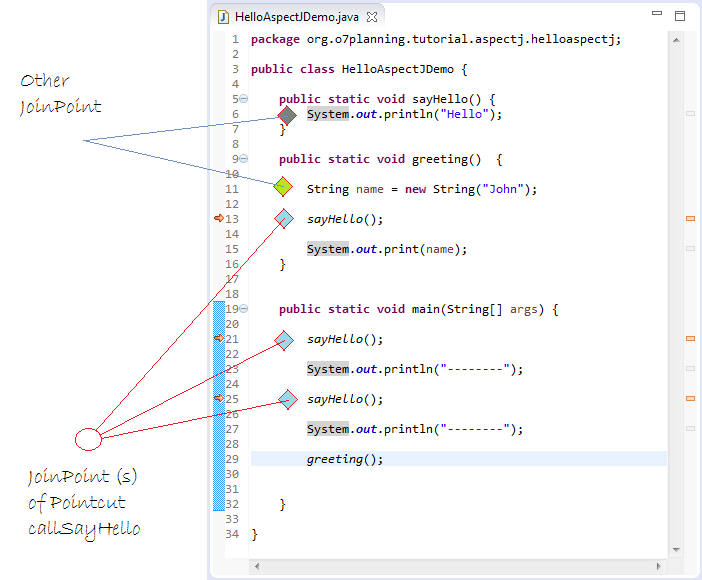Click the blue range indicator beside line 30
Viewport: 702px width, 580px height.
point(218,474)
